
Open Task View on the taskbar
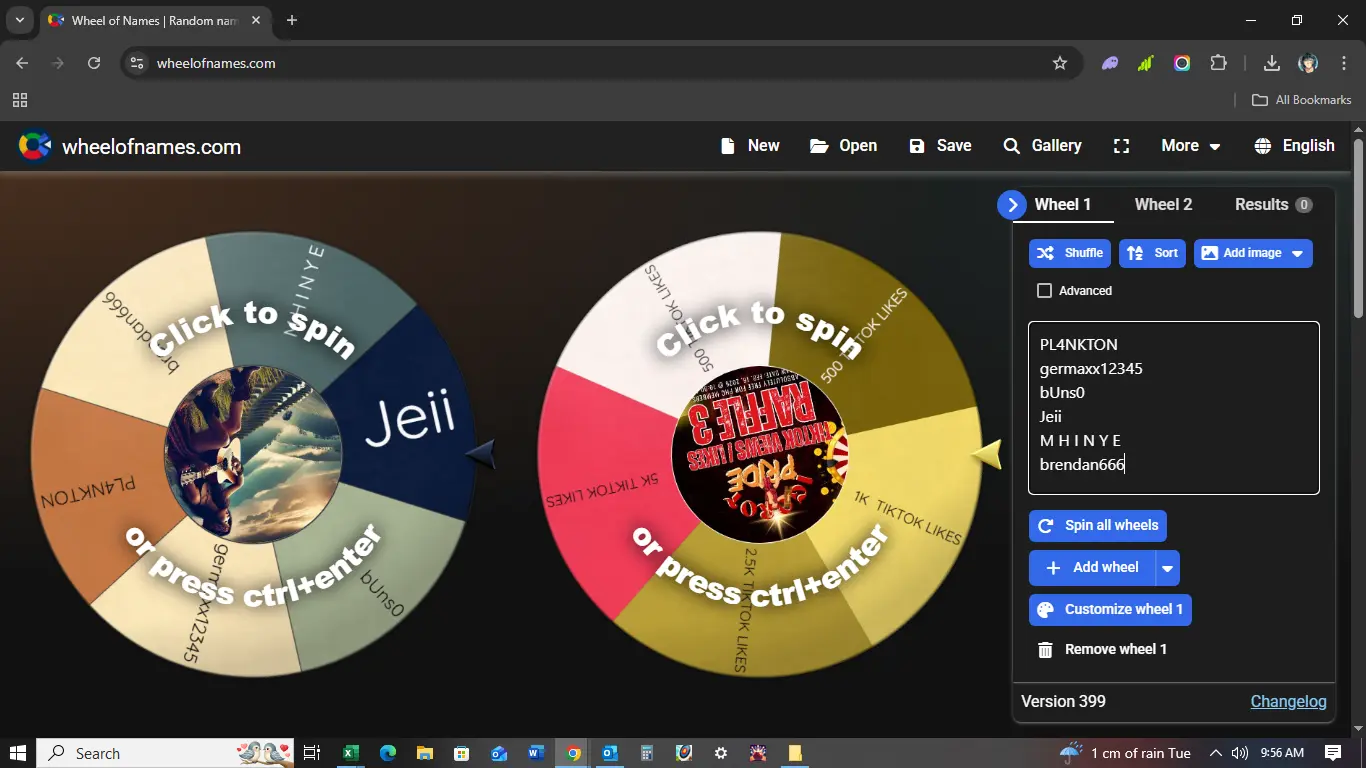pyautogui.click(x=312, y=753)
